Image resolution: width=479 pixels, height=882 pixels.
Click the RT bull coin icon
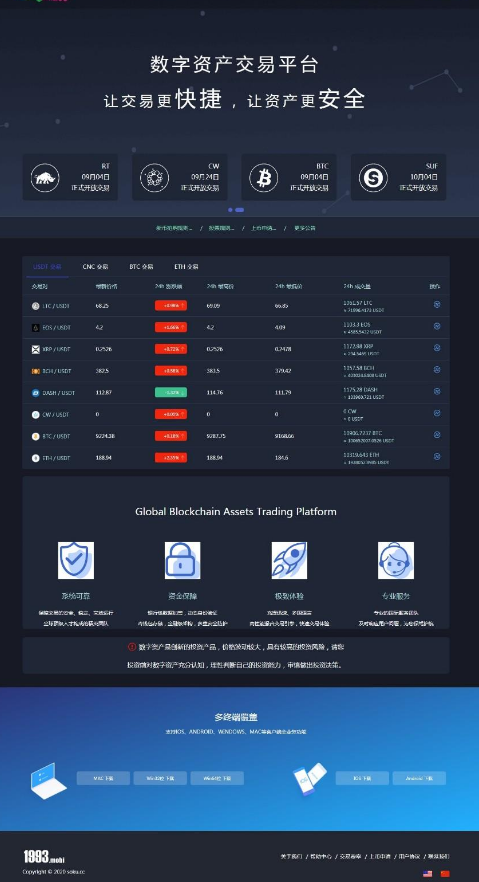(45, 178)
